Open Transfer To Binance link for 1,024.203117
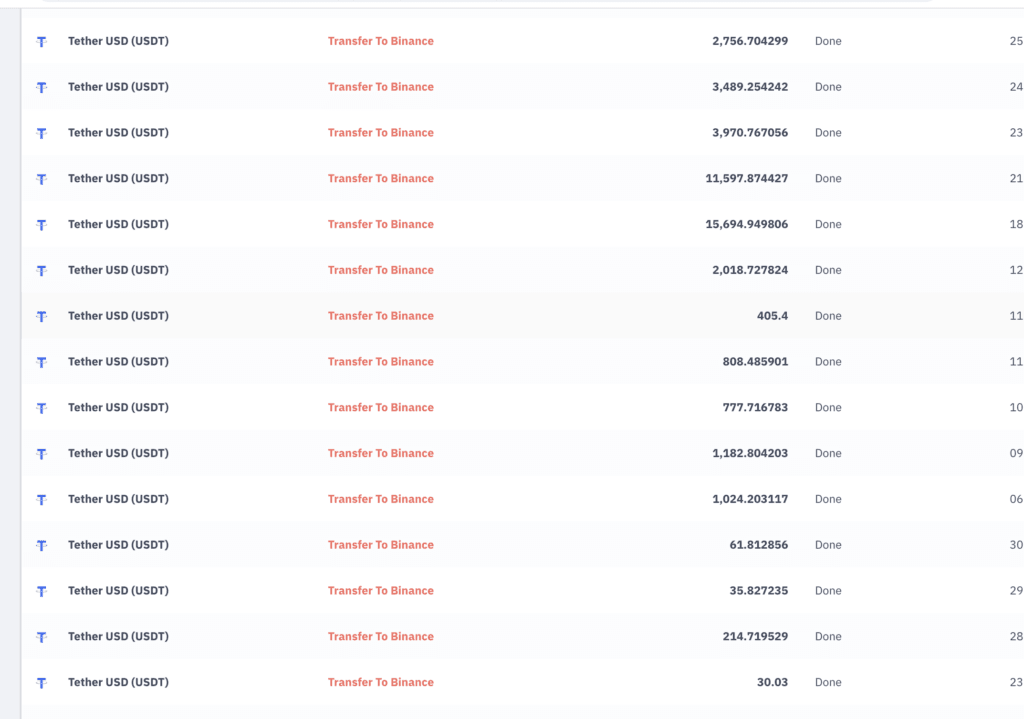 (x=380, y=499)
